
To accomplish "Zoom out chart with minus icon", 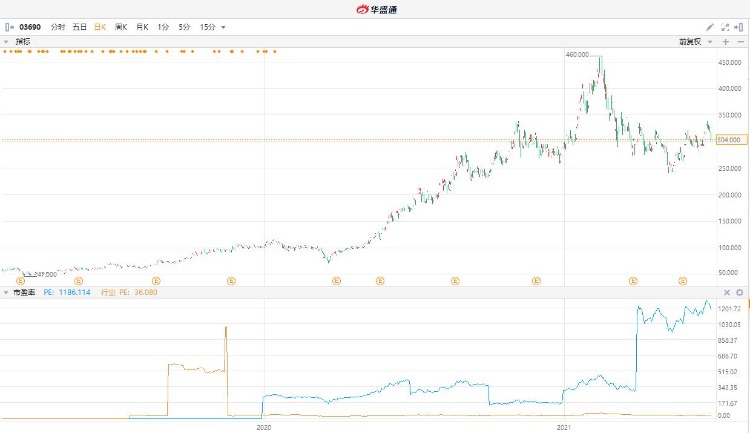I will pyautogui.click(x=740, y=42).
